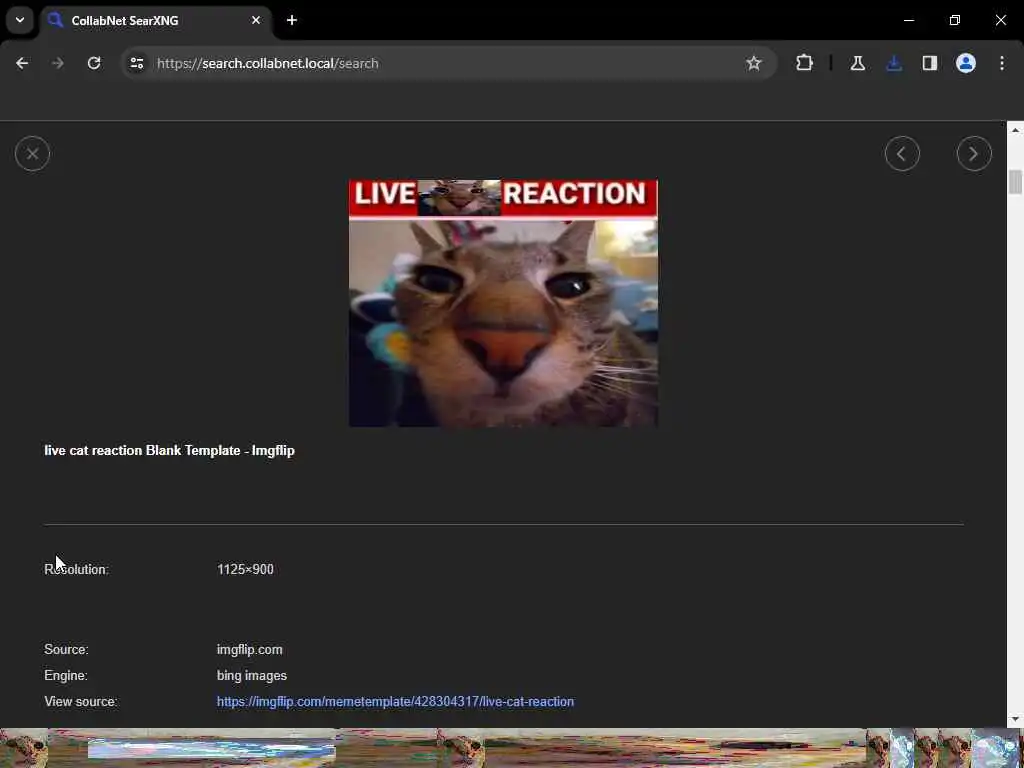Close the CollabNet SearXNG tab

point(256,20)
